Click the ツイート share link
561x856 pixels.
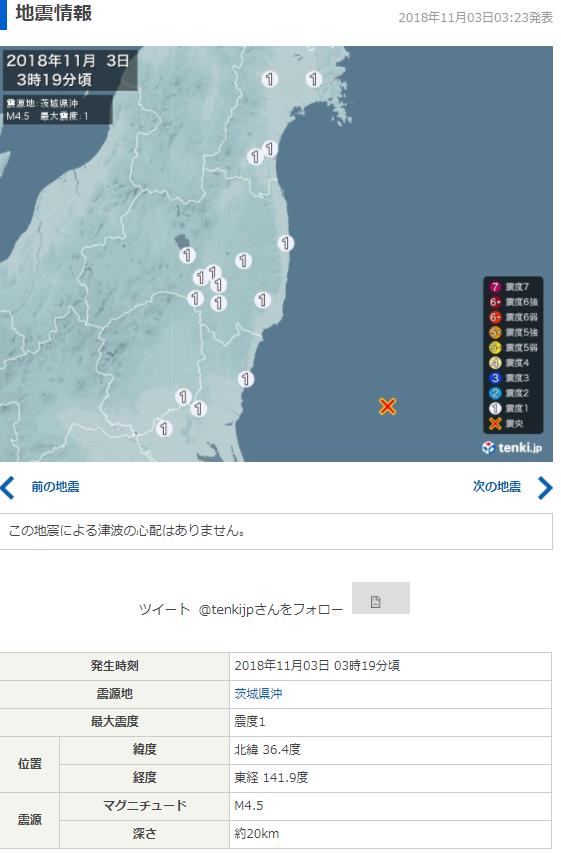pos(164,609)
